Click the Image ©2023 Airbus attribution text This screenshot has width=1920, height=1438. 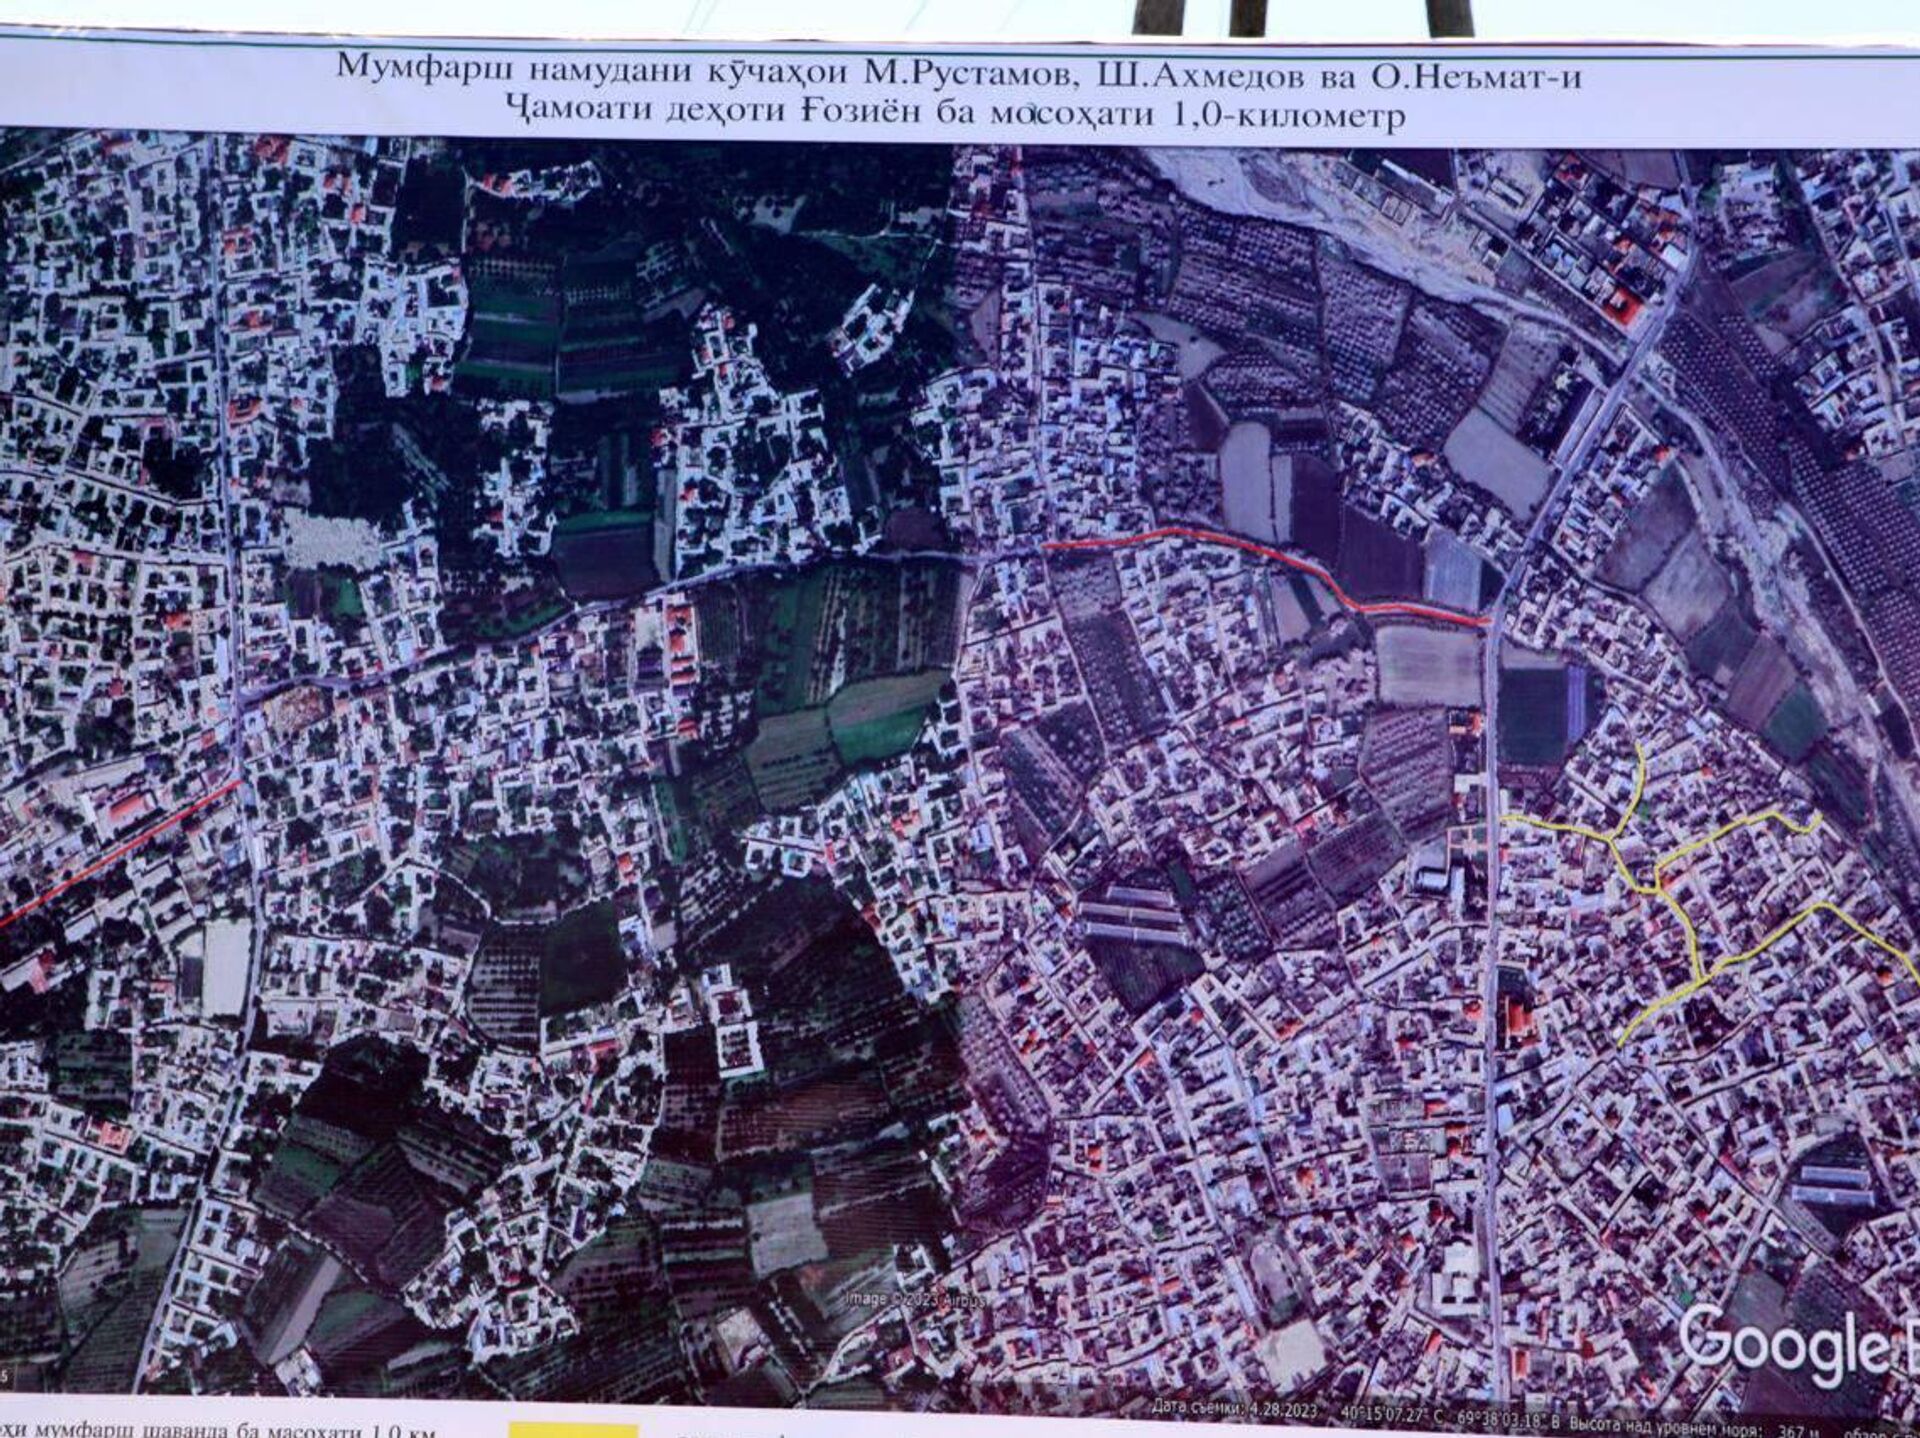(915, 1300)
